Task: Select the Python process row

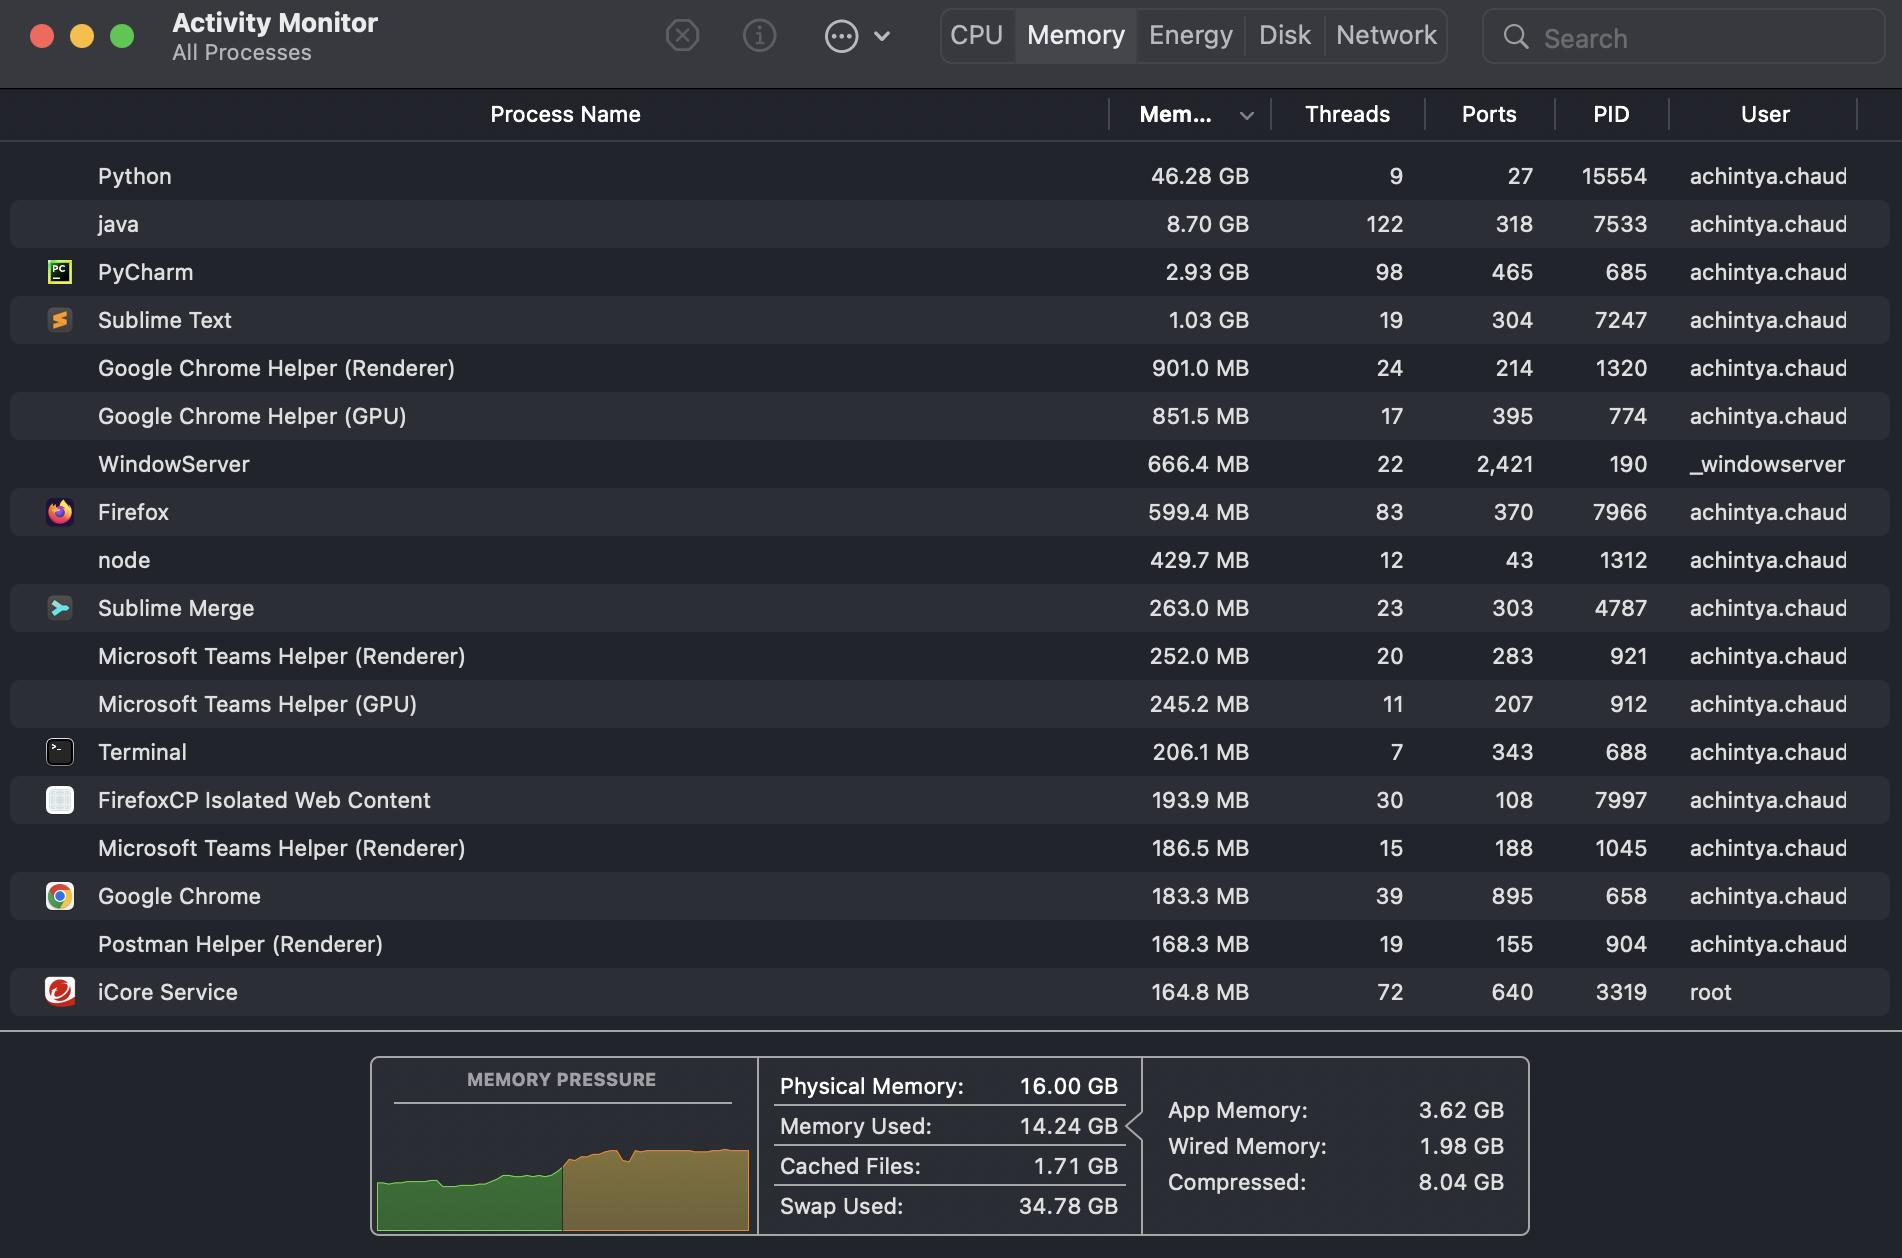Action: click(x=951, y=176)
